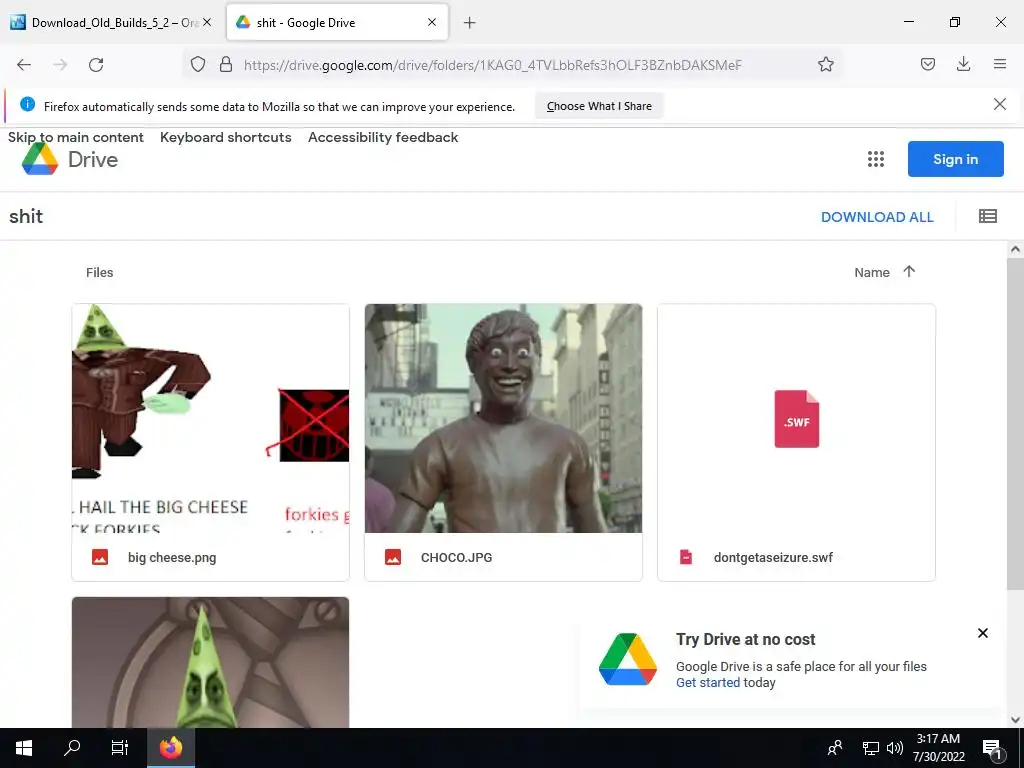The height and width of the screenshot is (768, 1024).
Task: Click the blue info icon in notification bar
Action: 27,104
